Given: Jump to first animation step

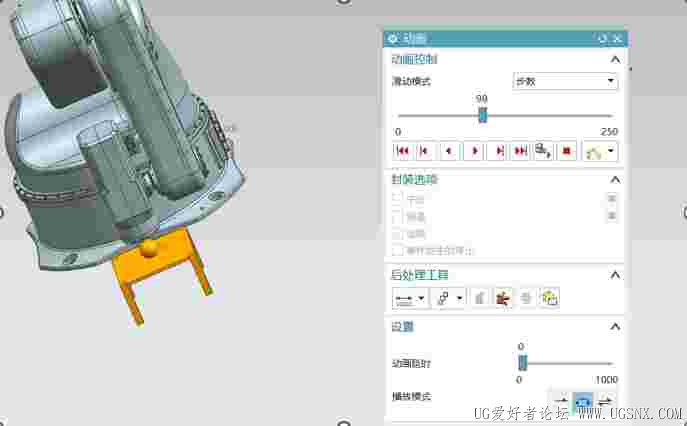Looking at the screenshot, I should click(x=403, y=151).
